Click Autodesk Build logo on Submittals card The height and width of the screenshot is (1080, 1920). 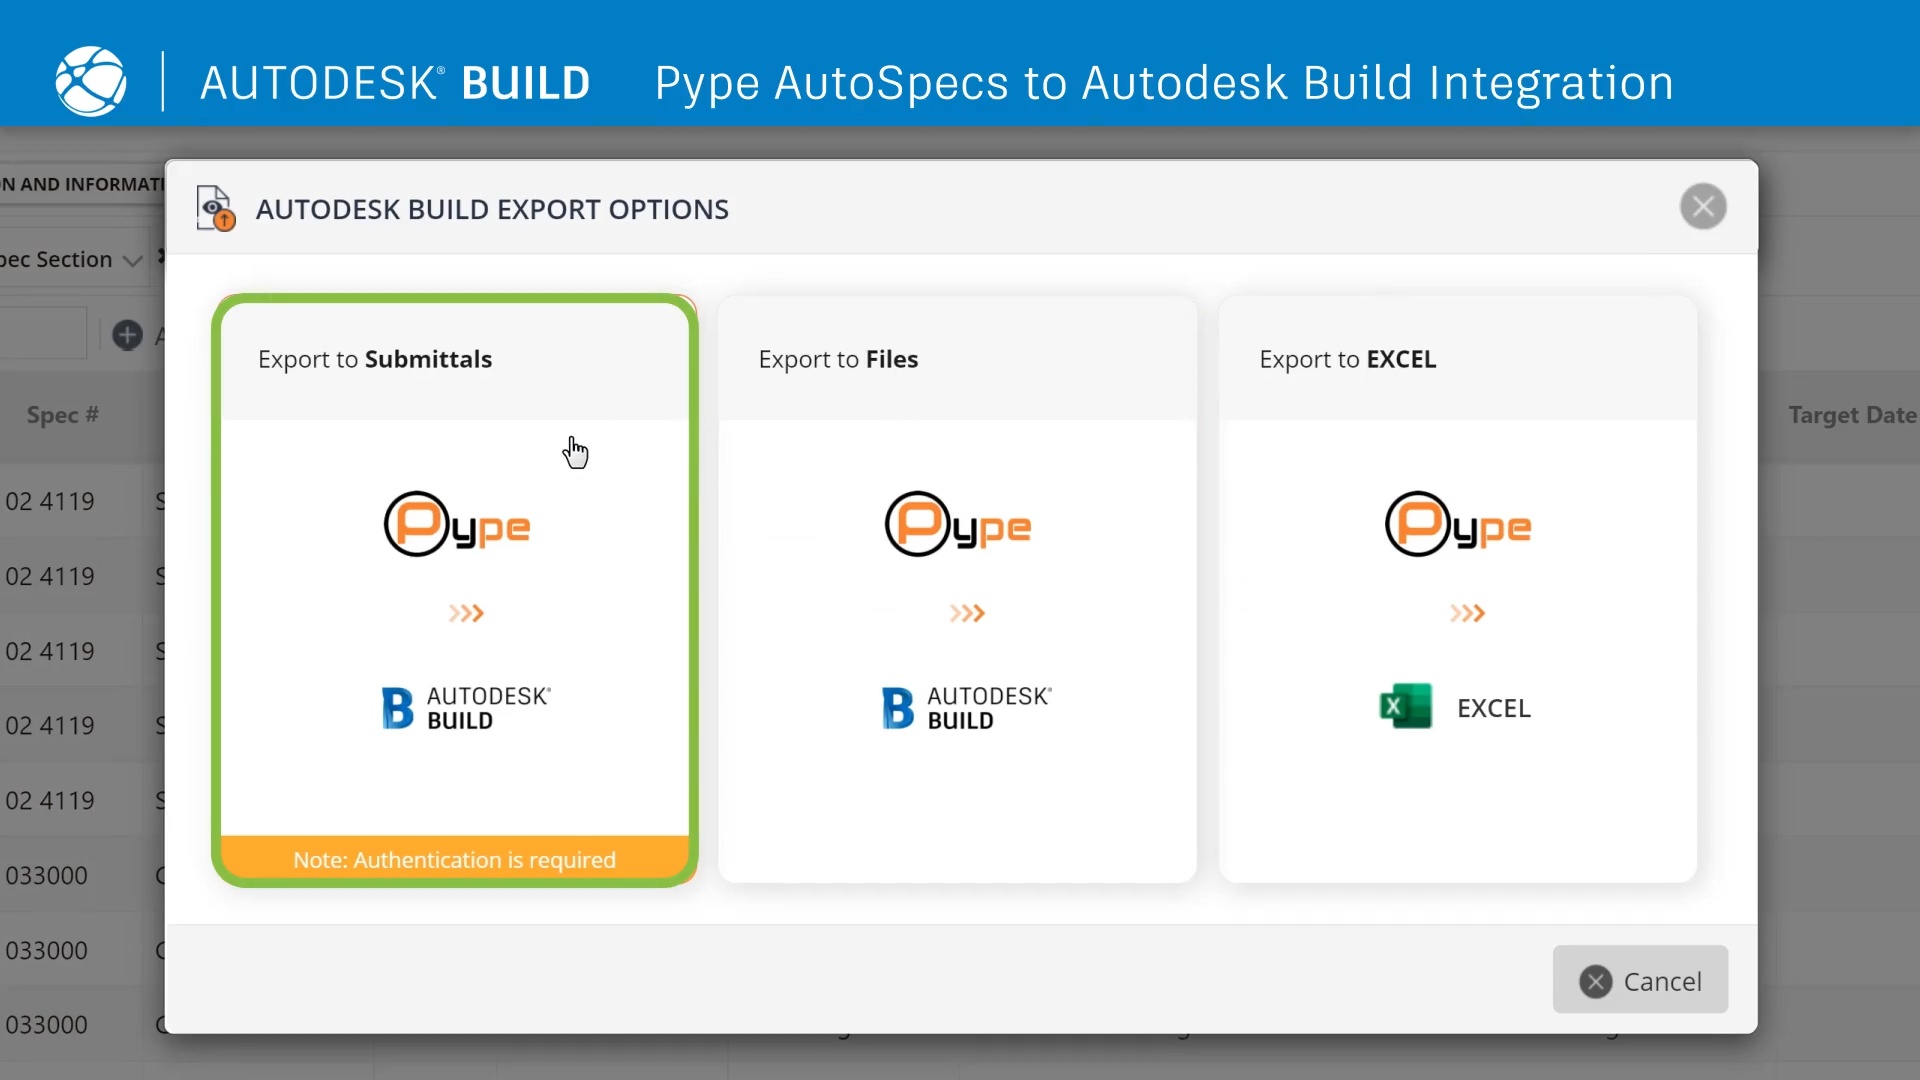tap(466, 708)
